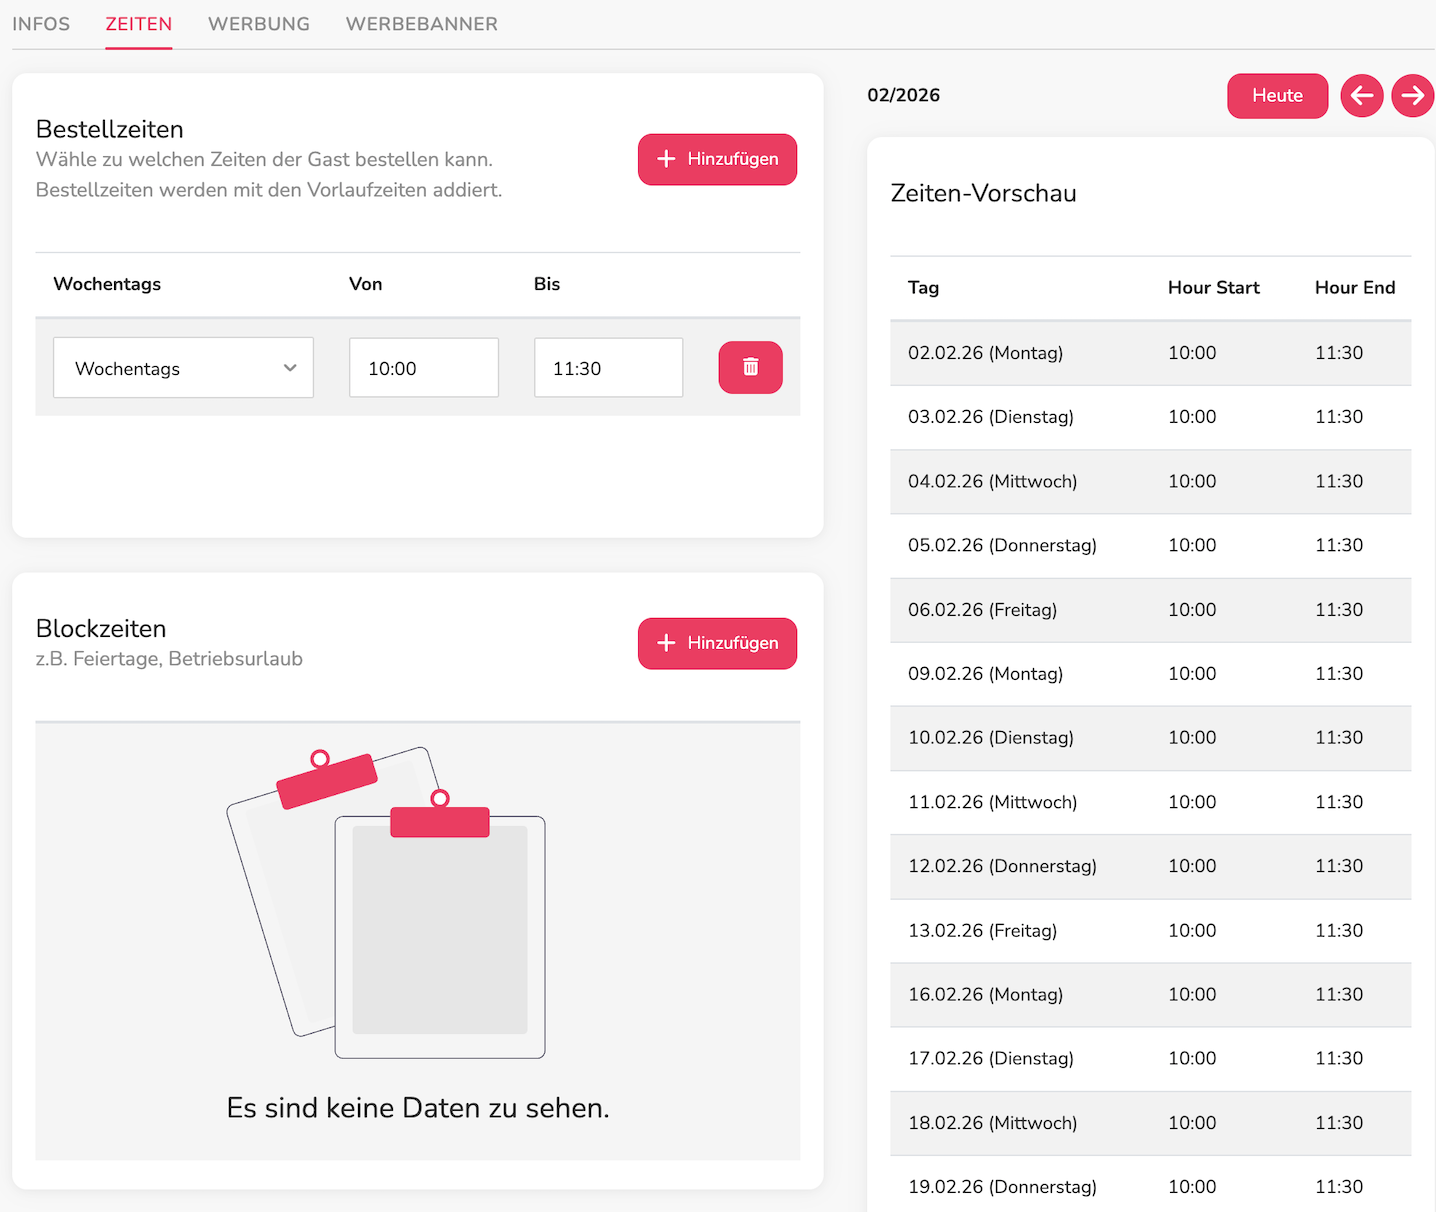The image size is (1436, 1212).
Task: Click the Bestellzeiten heading
Action: (x=110, y=129)
